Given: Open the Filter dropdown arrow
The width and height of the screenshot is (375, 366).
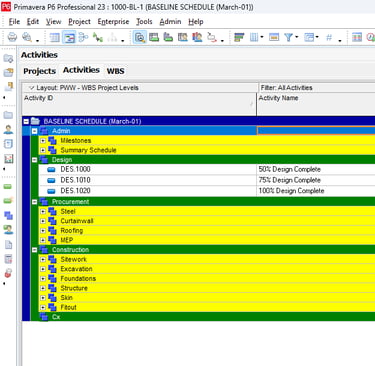Looking at the screenshot, I should point(296,37).
